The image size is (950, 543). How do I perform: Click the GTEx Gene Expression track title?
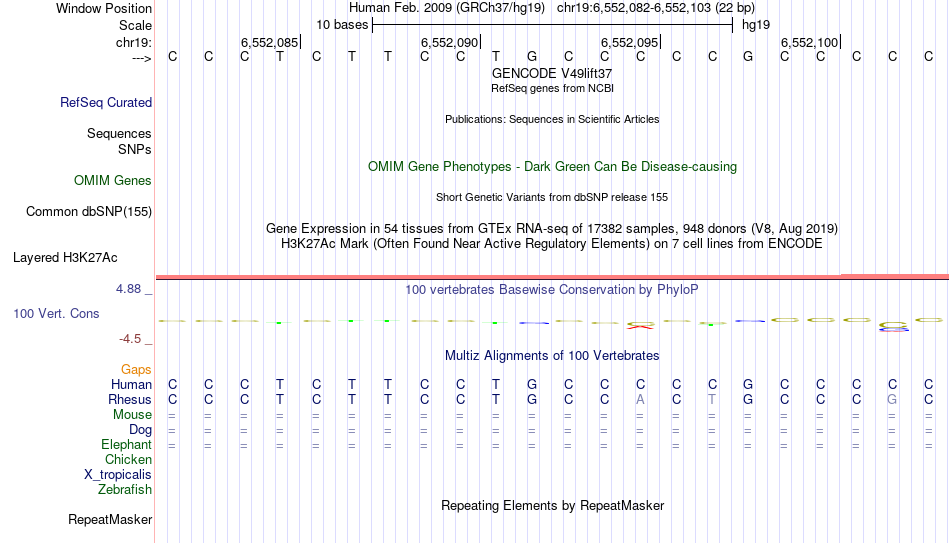tap(552, 228)
